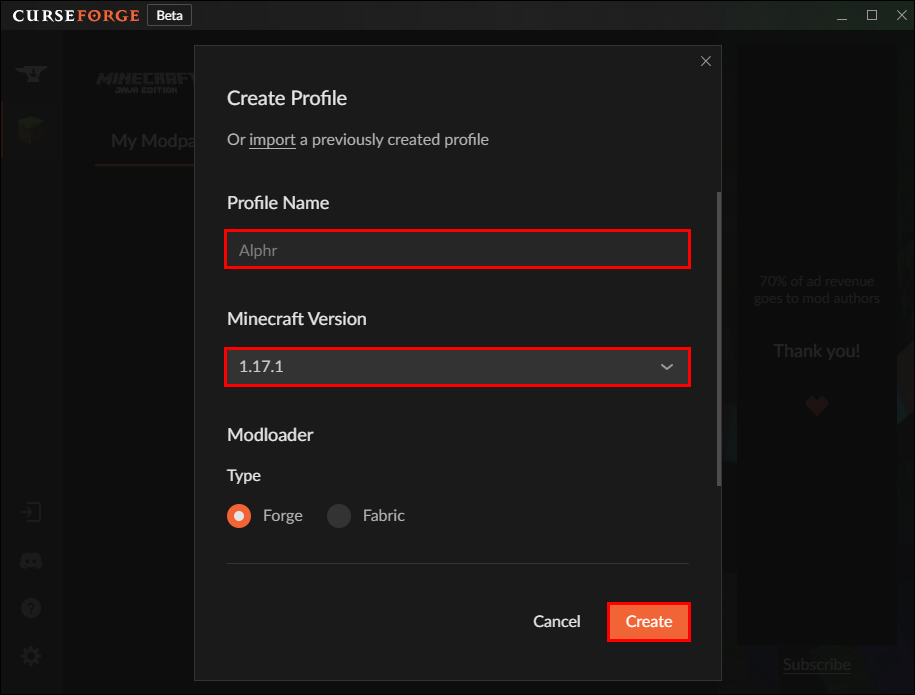This screenshot has height=695, width=915.
Task: Select the Fabric modloader radio button
Action: pyautogui.click(x=339, y=516)
